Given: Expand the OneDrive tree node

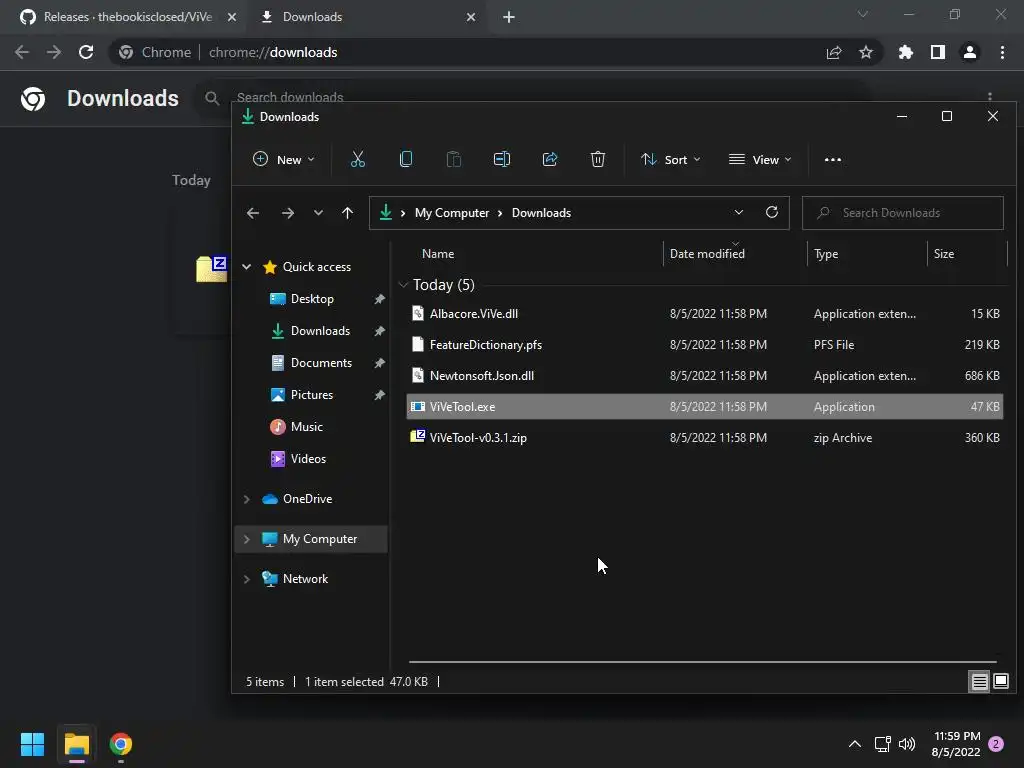Looking at the screenshot, I should [247, 499].
